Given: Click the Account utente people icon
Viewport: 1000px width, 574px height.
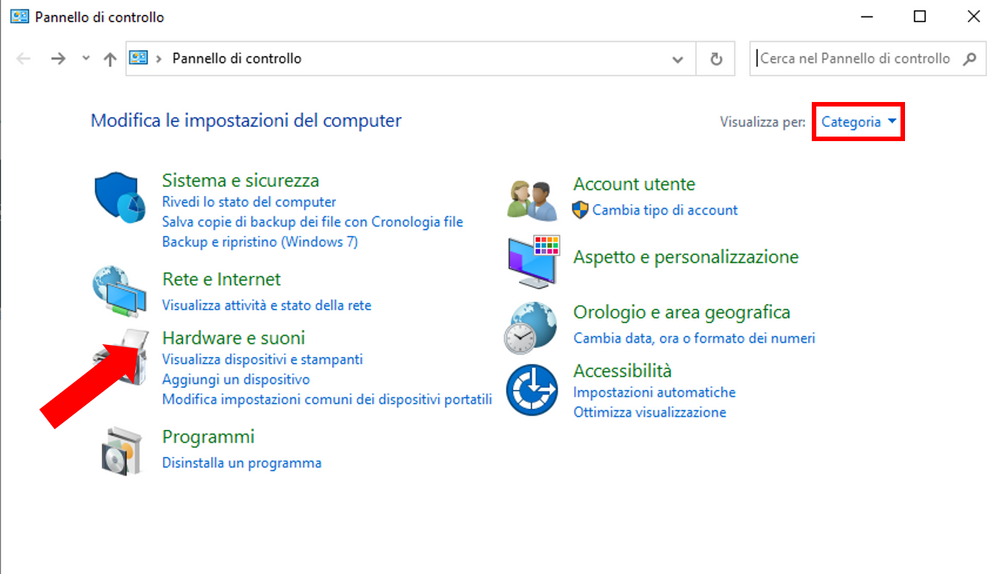Looking at the screenshot, I should [x=532, y=200].
